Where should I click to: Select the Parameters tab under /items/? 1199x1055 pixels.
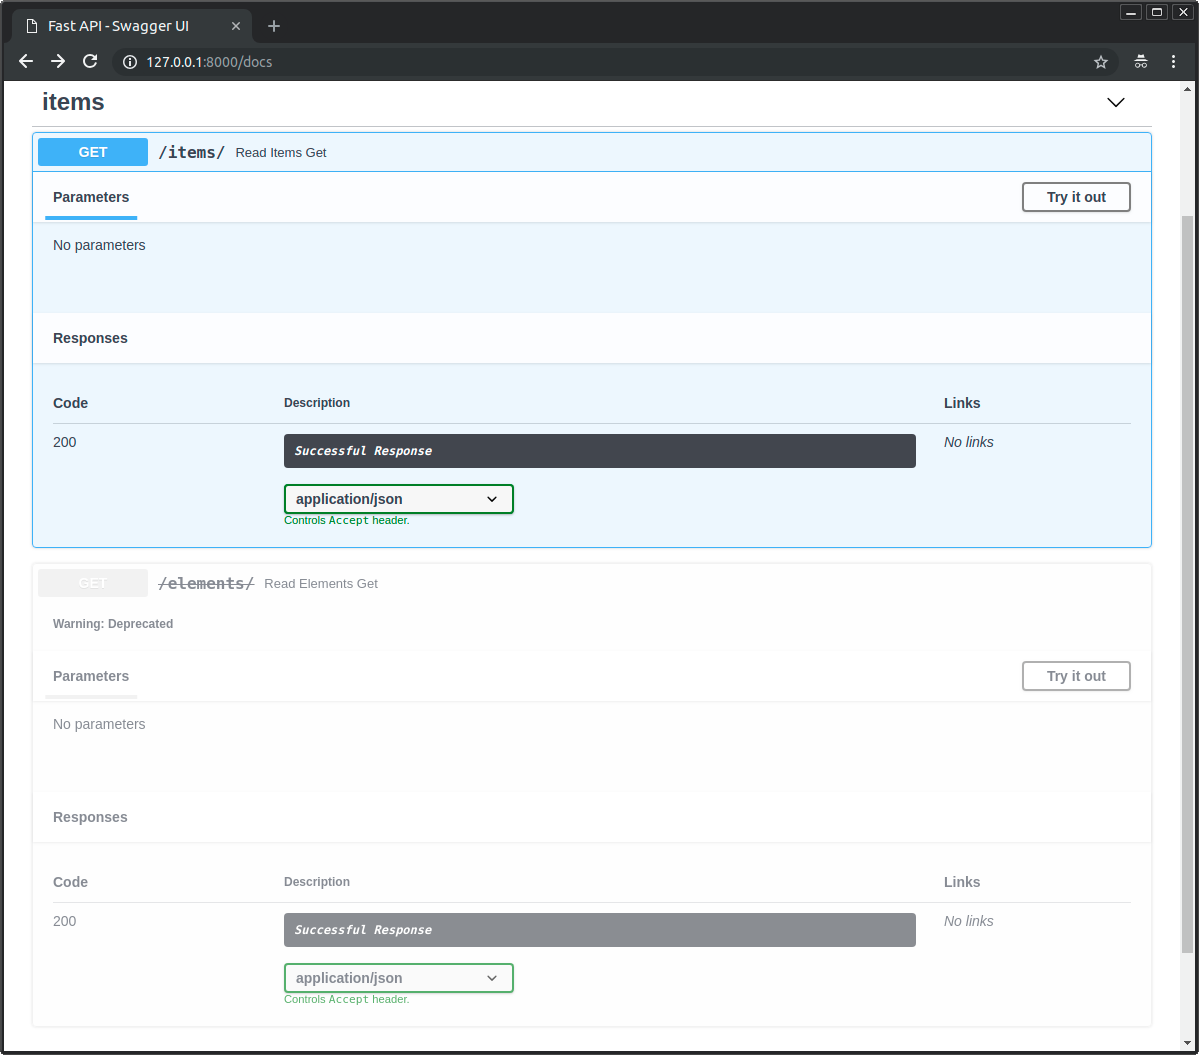(x=91, y=197)
